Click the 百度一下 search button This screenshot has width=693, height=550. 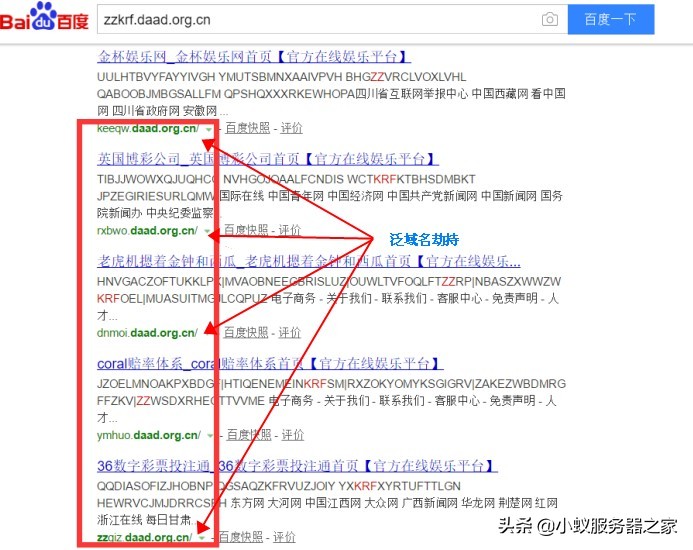coord(610,19)
